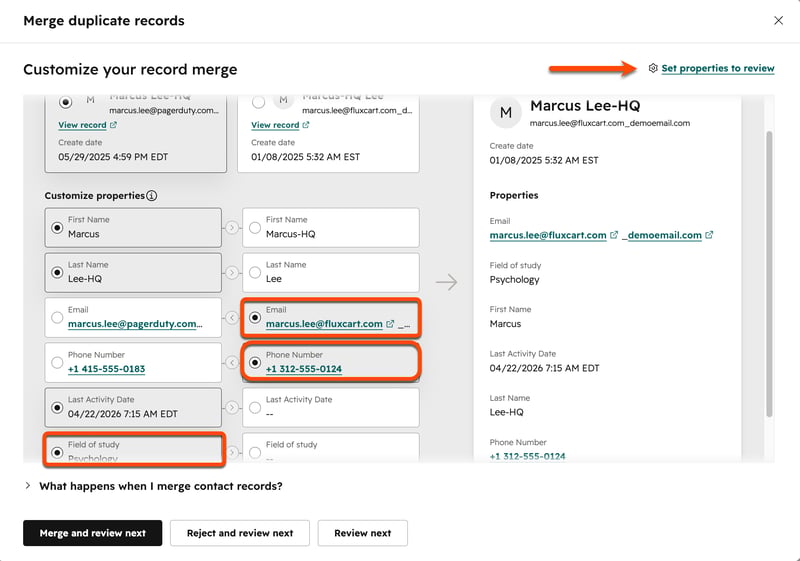
Task: Select Phone Number +1 312-555-0124 radio
Action: click(x=255, y=363)
